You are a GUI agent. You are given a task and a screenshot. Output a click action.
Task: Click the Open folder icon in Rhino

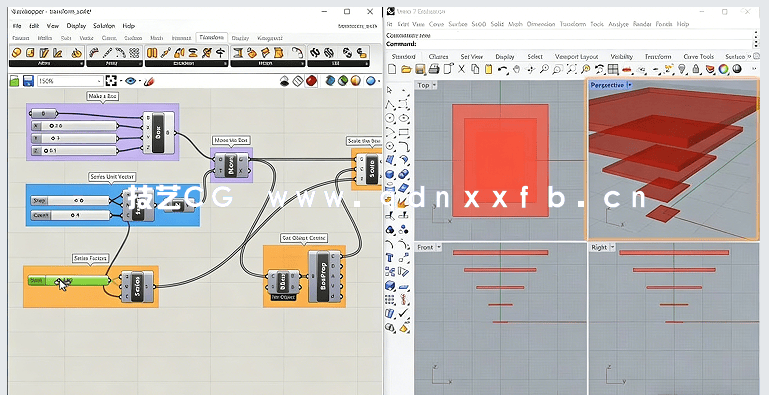pos(406,69)
